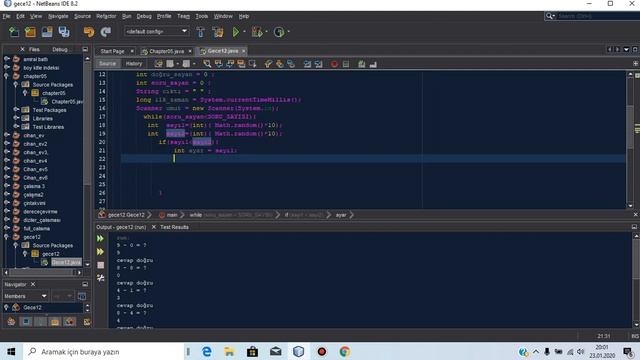Click the yellow Re-run with different parameters icon
Image resolution: width=640 pixels, height=360 pixels.
[x=100, y=252]
